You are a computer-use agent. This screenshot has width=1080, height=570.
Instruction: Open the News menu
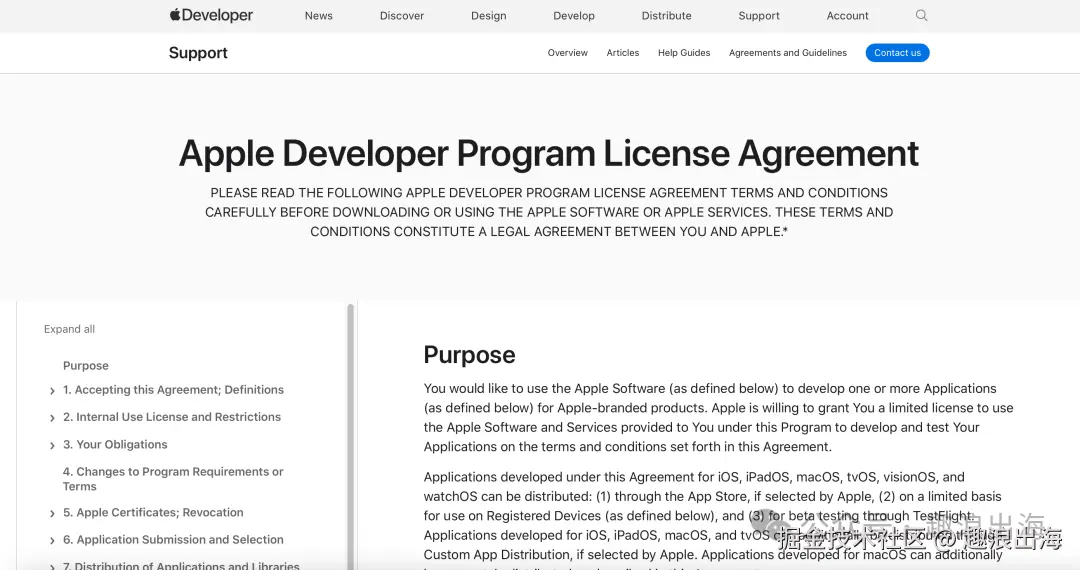point(318,16)
